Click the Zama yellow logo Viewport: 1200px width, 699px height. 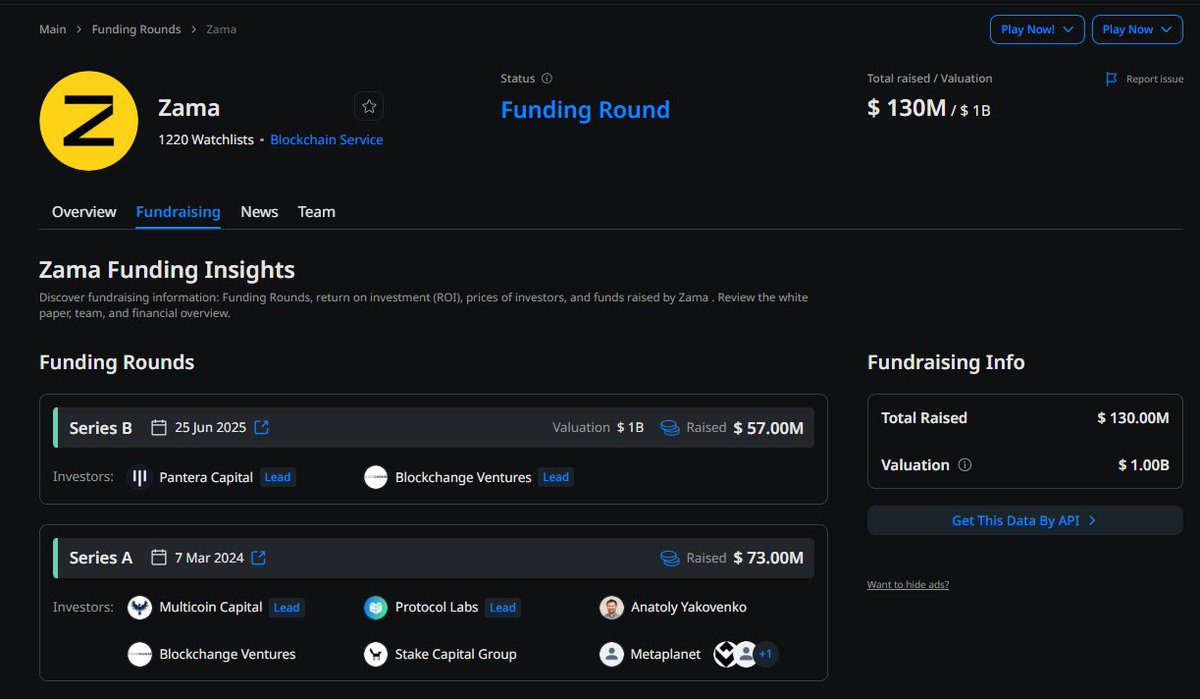[x=88, y=120]
